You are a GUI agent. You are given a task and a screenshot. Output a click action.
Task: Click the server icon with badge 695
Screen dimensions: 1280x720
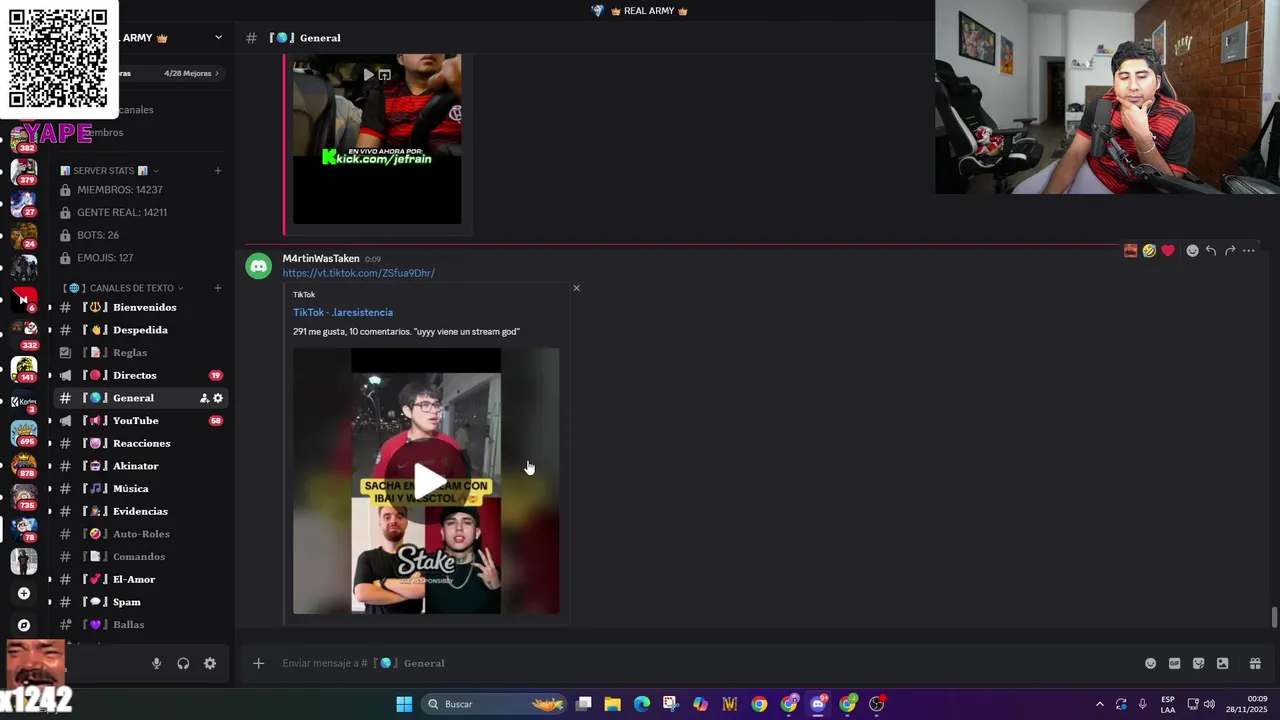coord(24,432)
